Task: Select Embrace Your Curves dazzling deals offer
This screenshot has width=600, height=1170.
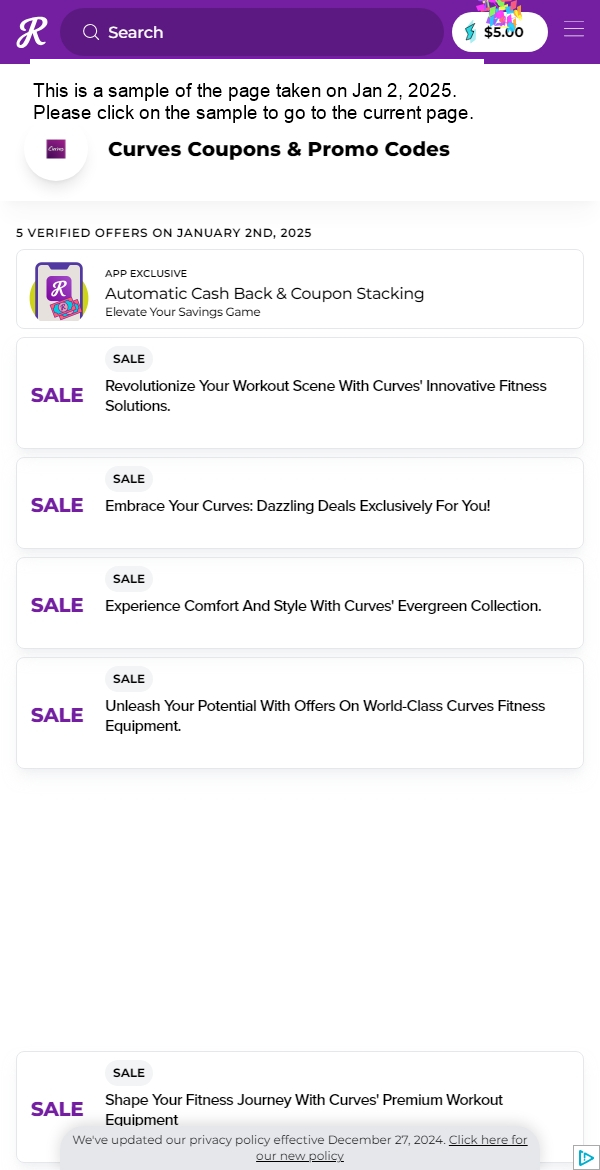Action: point(300,503)
